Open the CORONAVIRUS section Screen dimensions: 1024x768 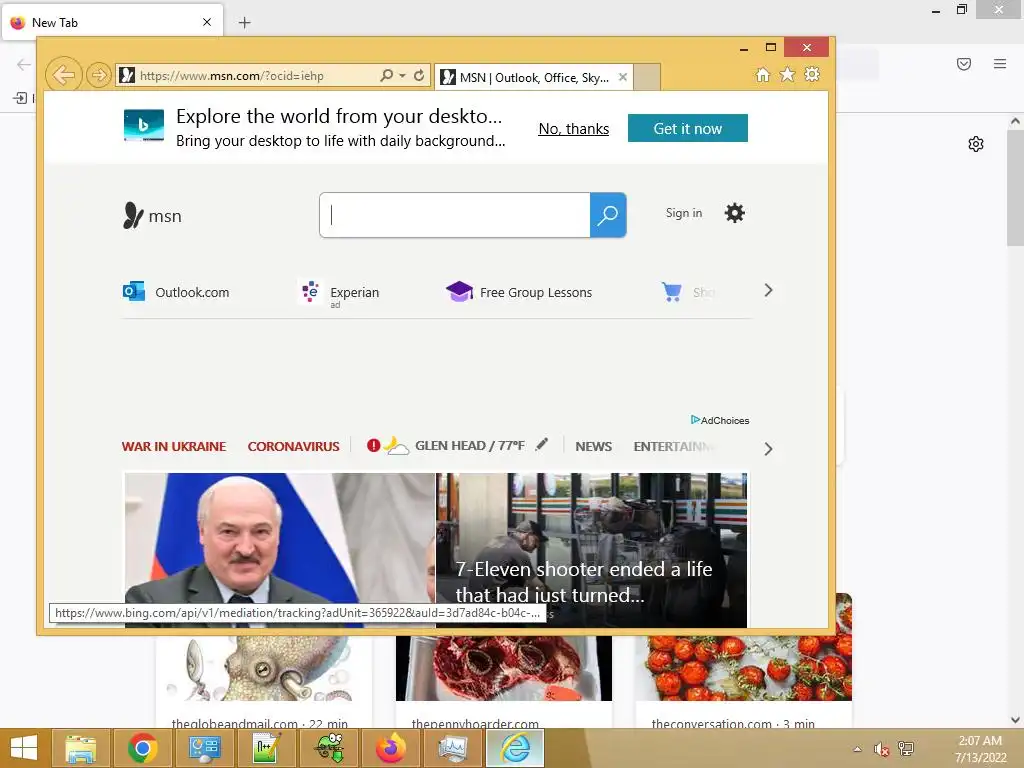(293, 447)
